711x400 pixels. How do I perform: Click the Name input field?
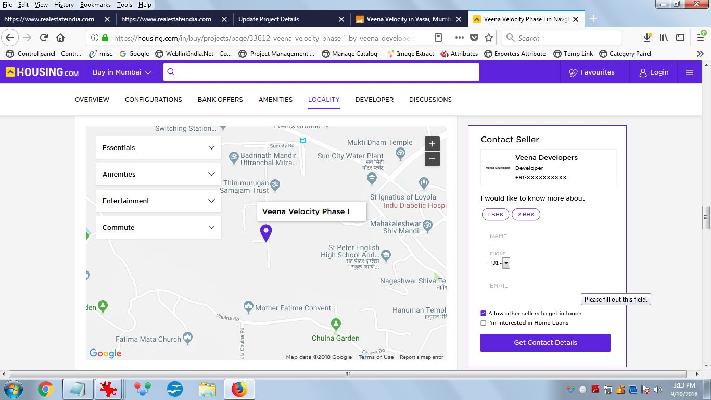click(x=545, y=236)
